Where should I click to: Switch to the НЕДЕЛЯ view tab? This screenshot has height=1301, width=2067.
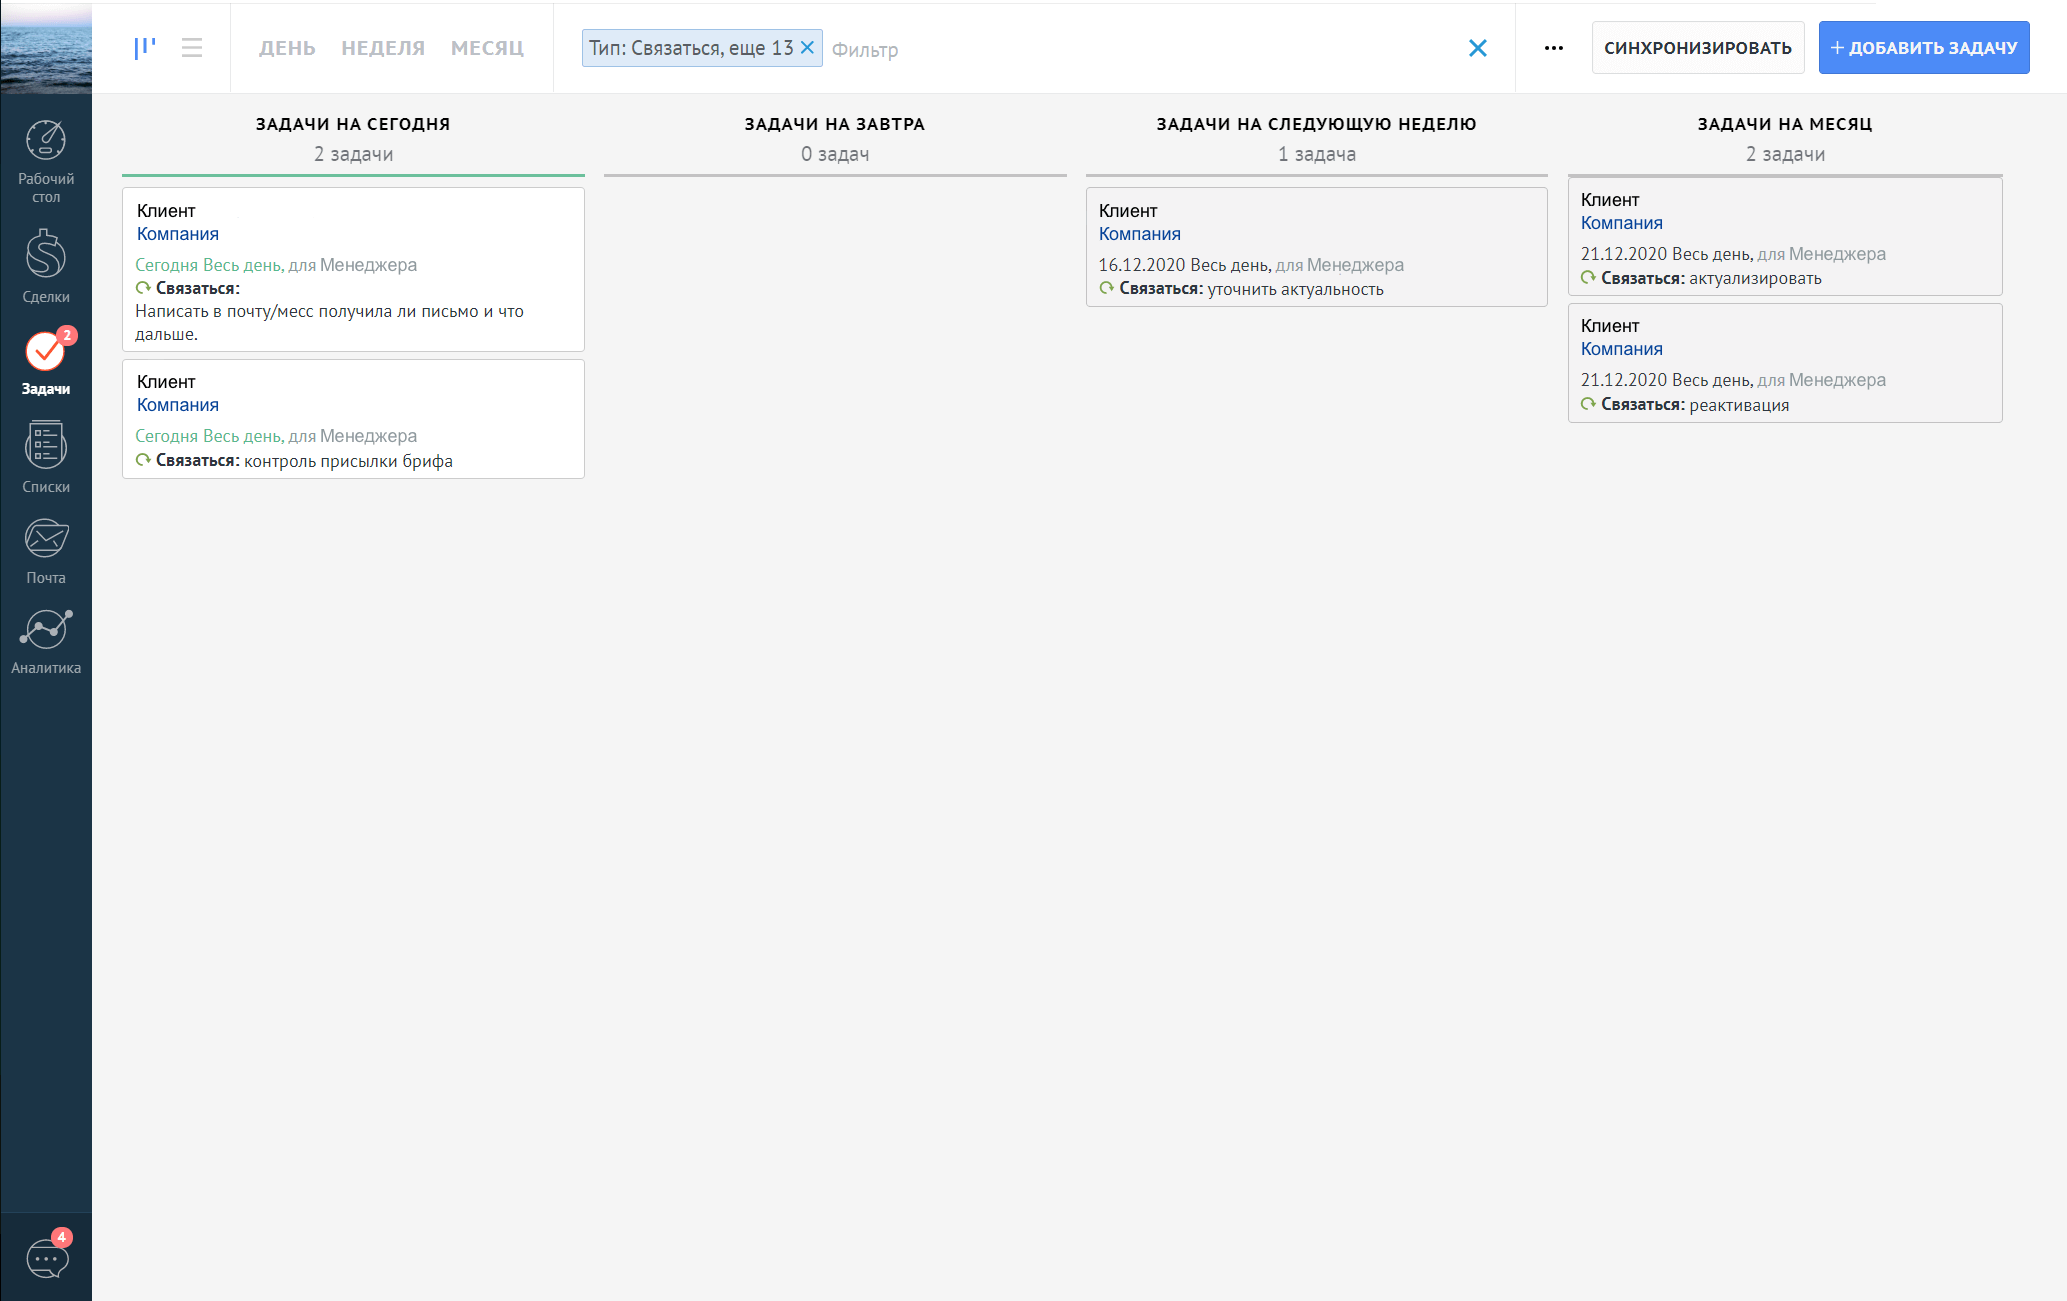pyautogui.click(x=383, y=48)
